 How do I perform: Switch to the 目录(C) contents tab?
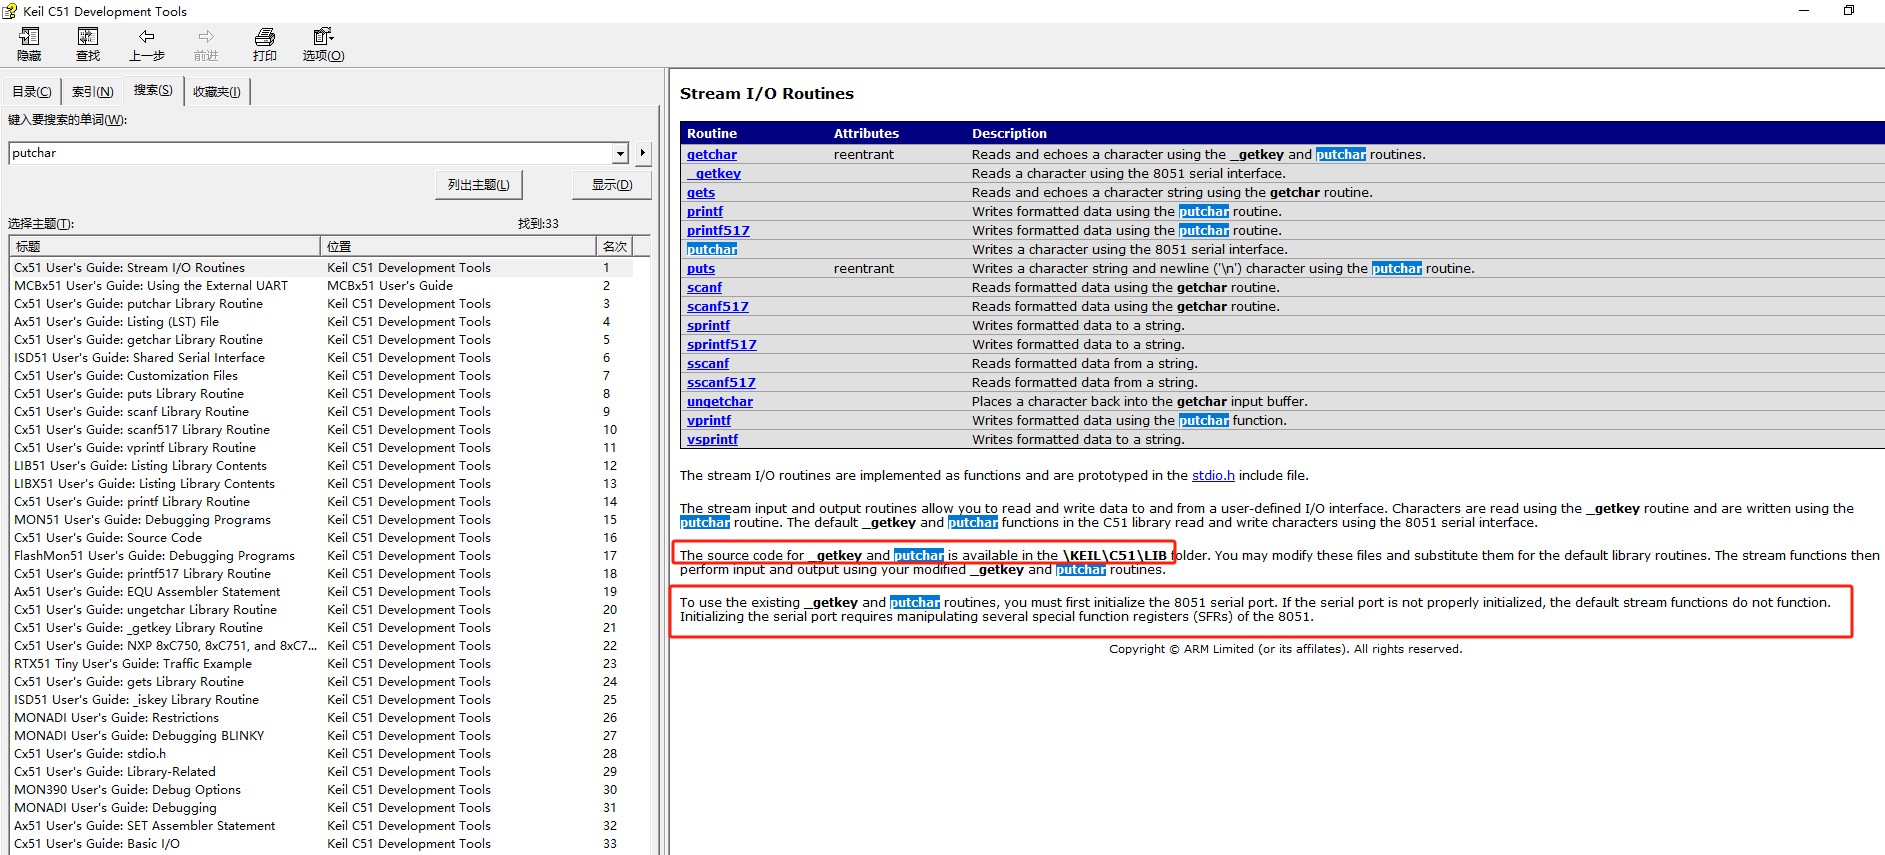tap(31, 92)
